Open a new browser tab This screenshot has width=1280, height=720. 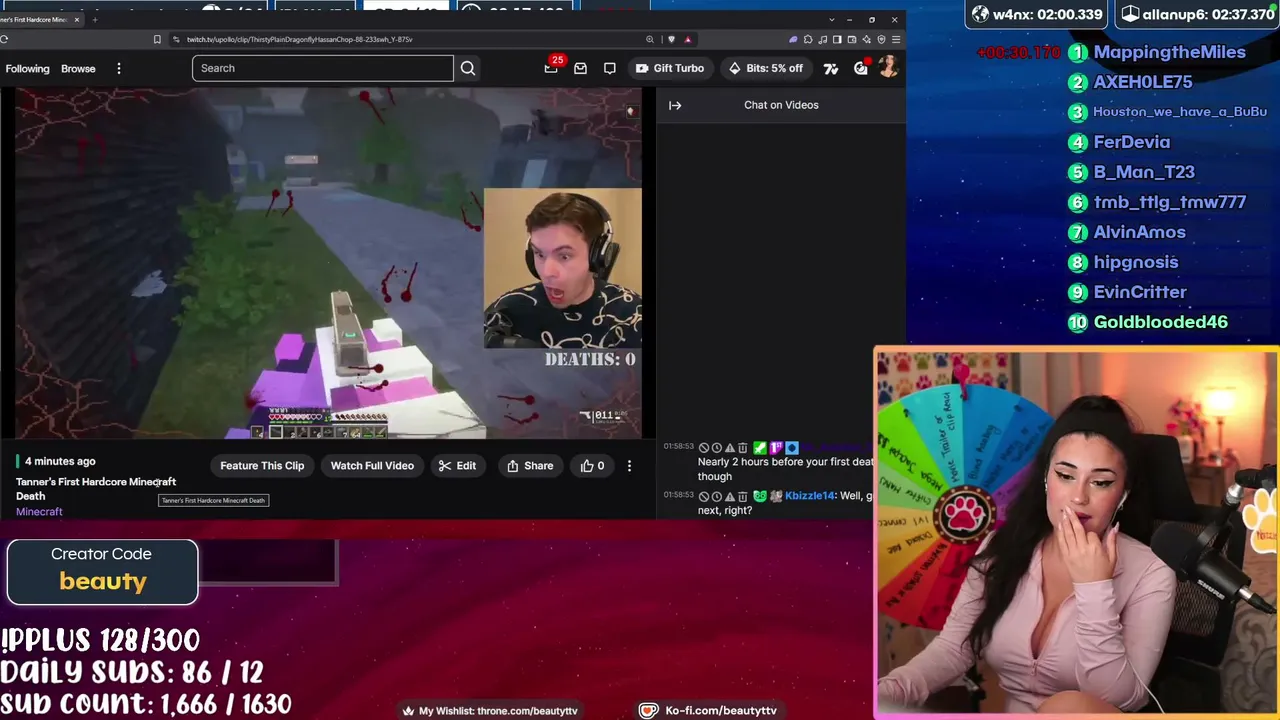(x=95, y=19)
